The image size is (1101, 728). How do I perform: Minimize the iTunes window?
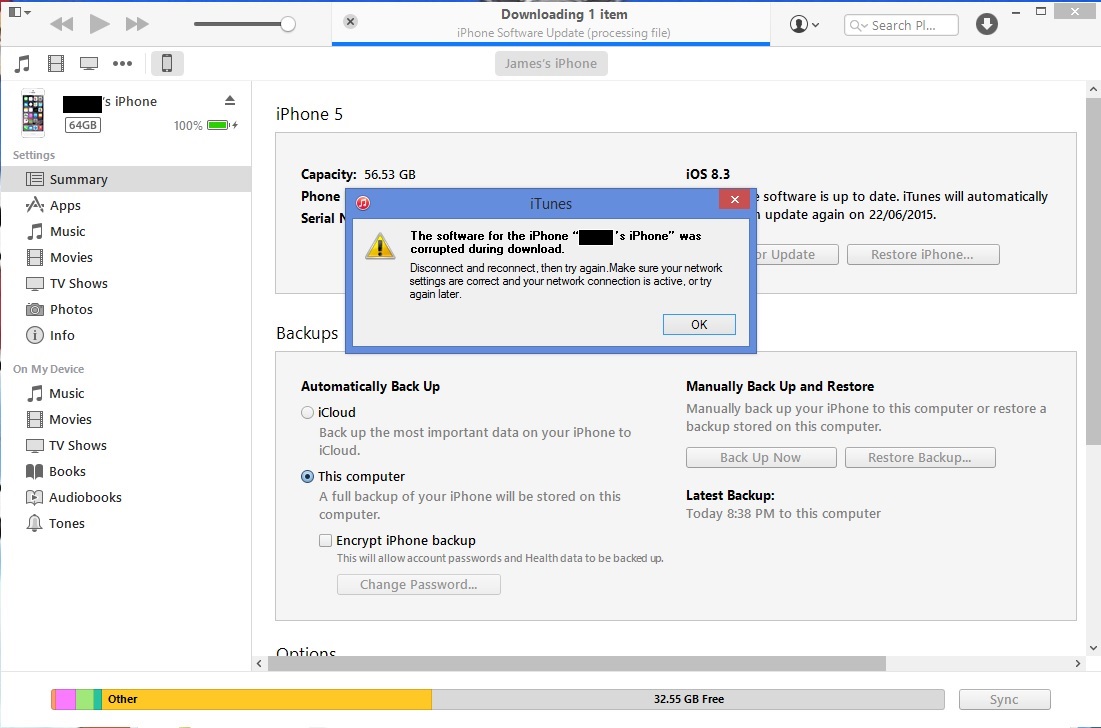click(1015, 13)
